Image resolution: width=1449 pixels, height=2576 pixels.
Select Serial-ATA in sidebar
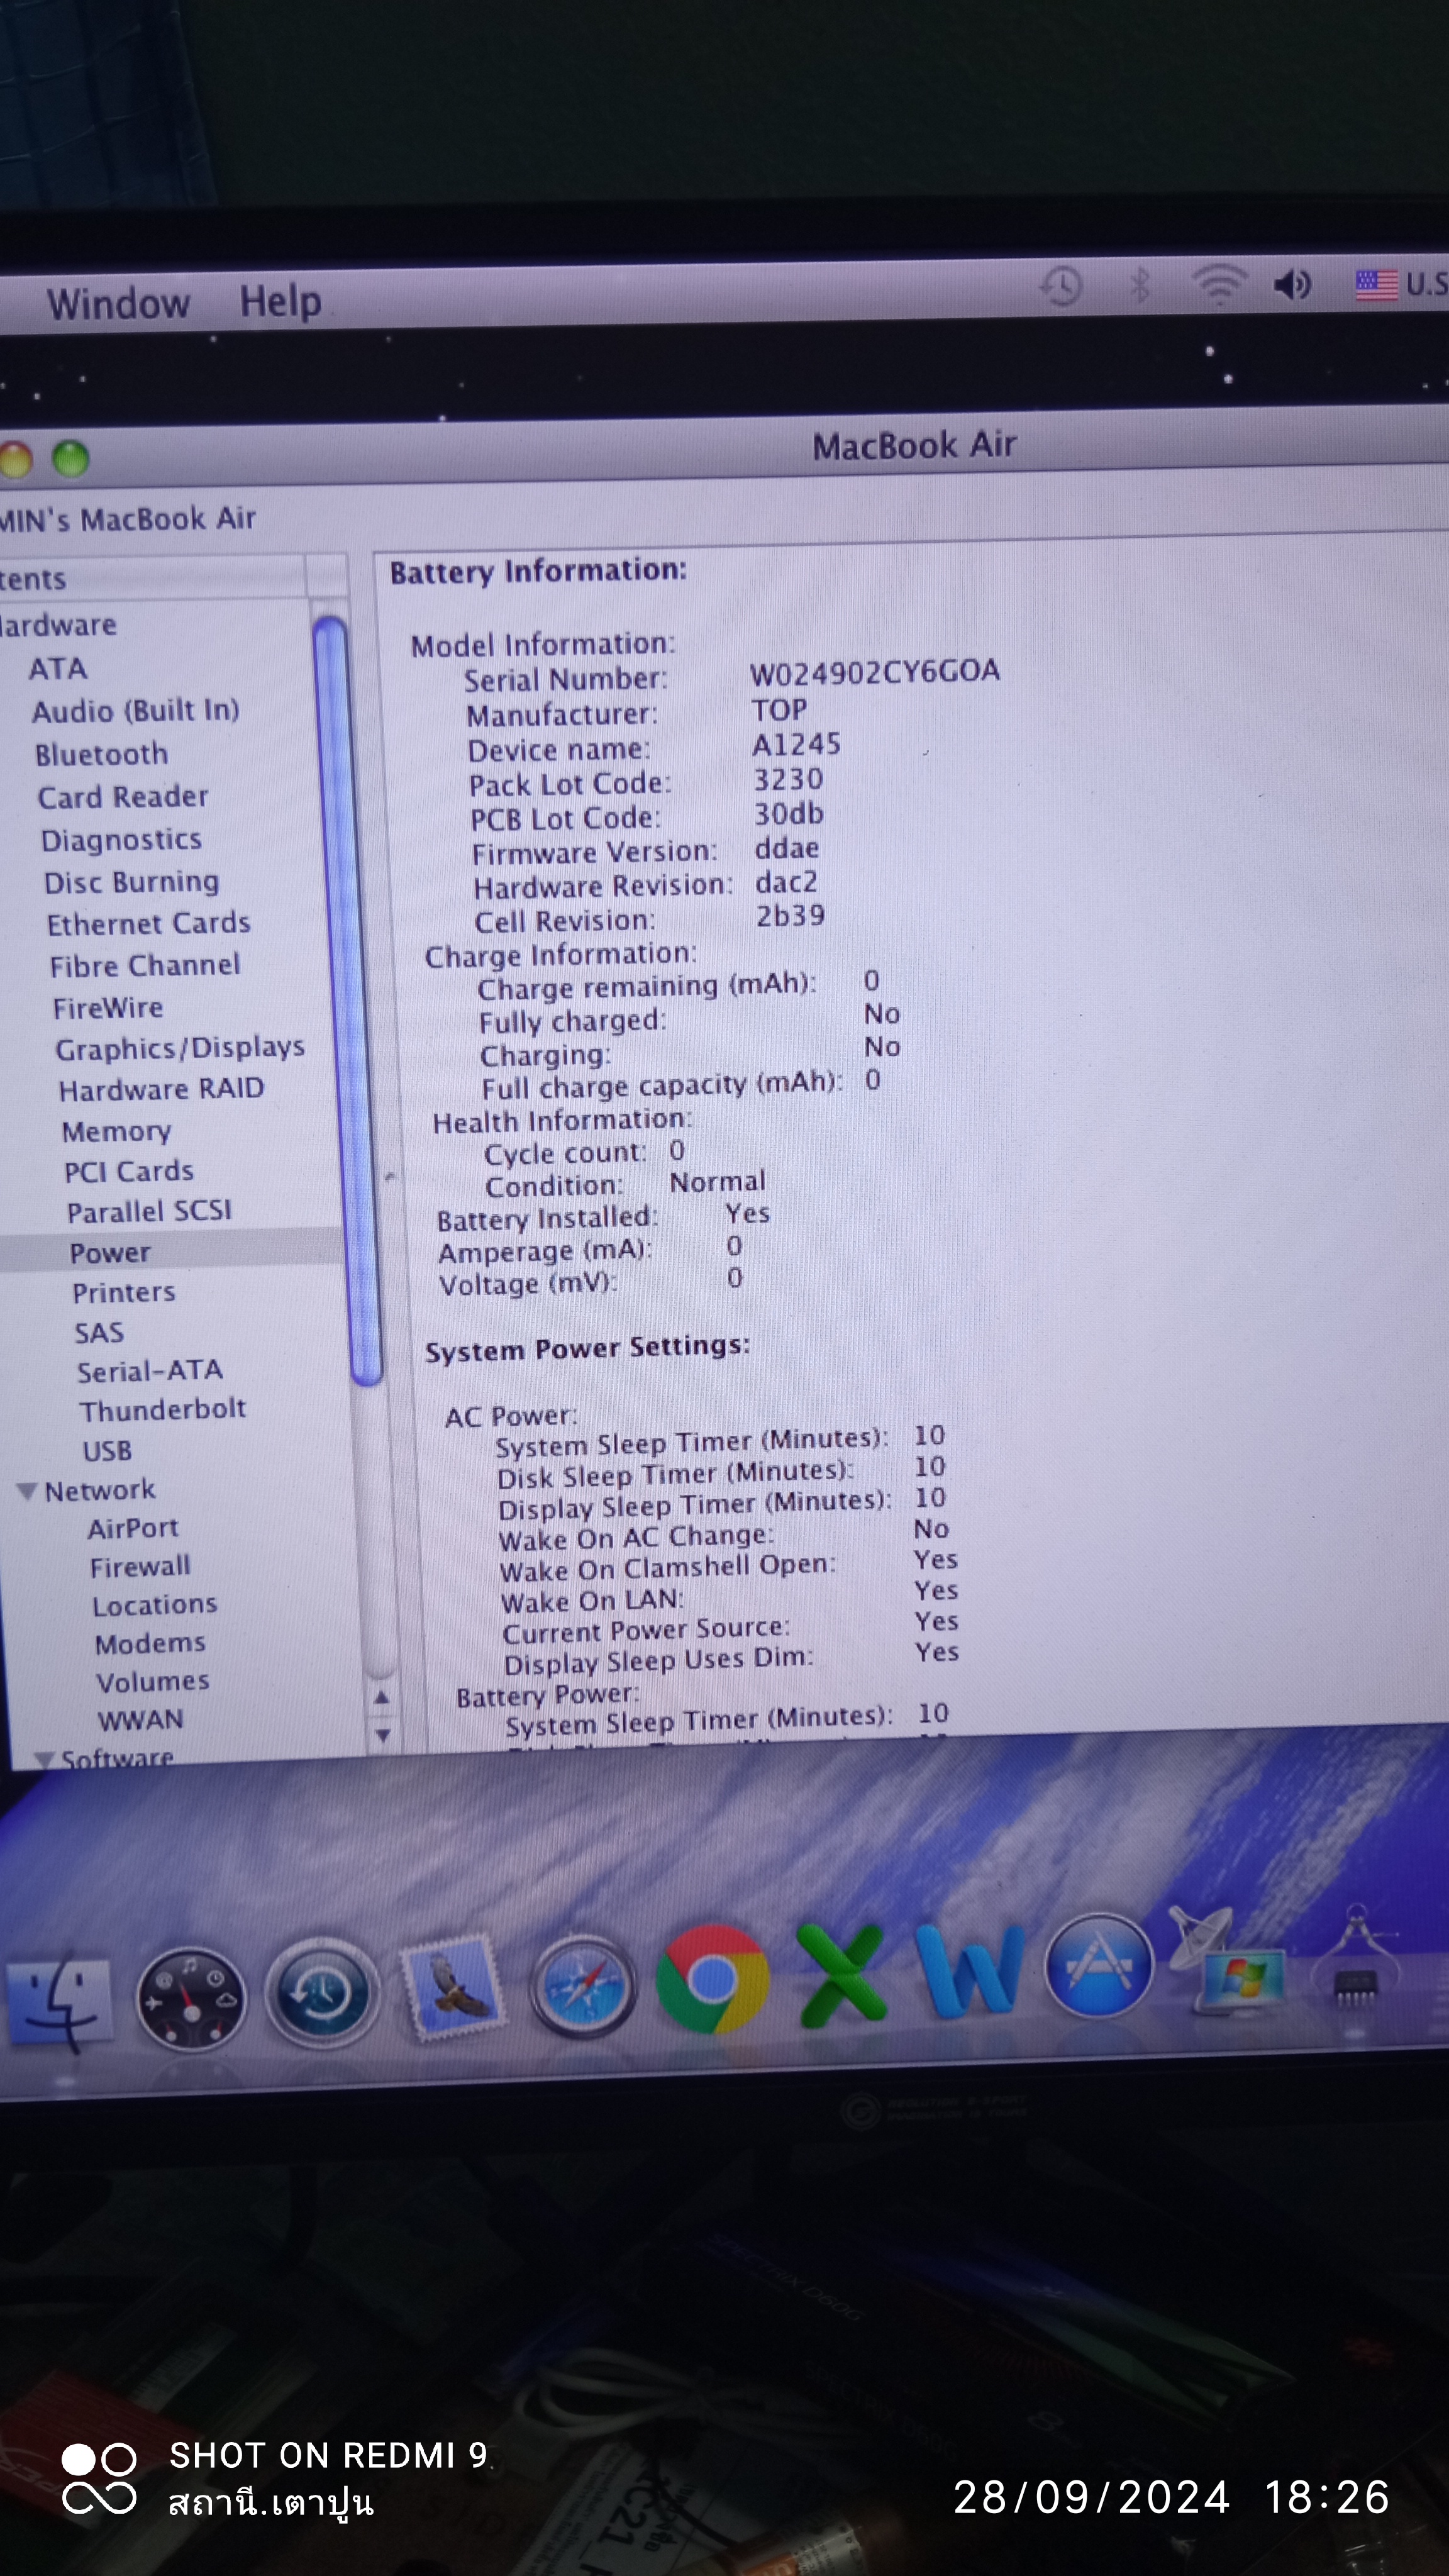click(150, 1371)
